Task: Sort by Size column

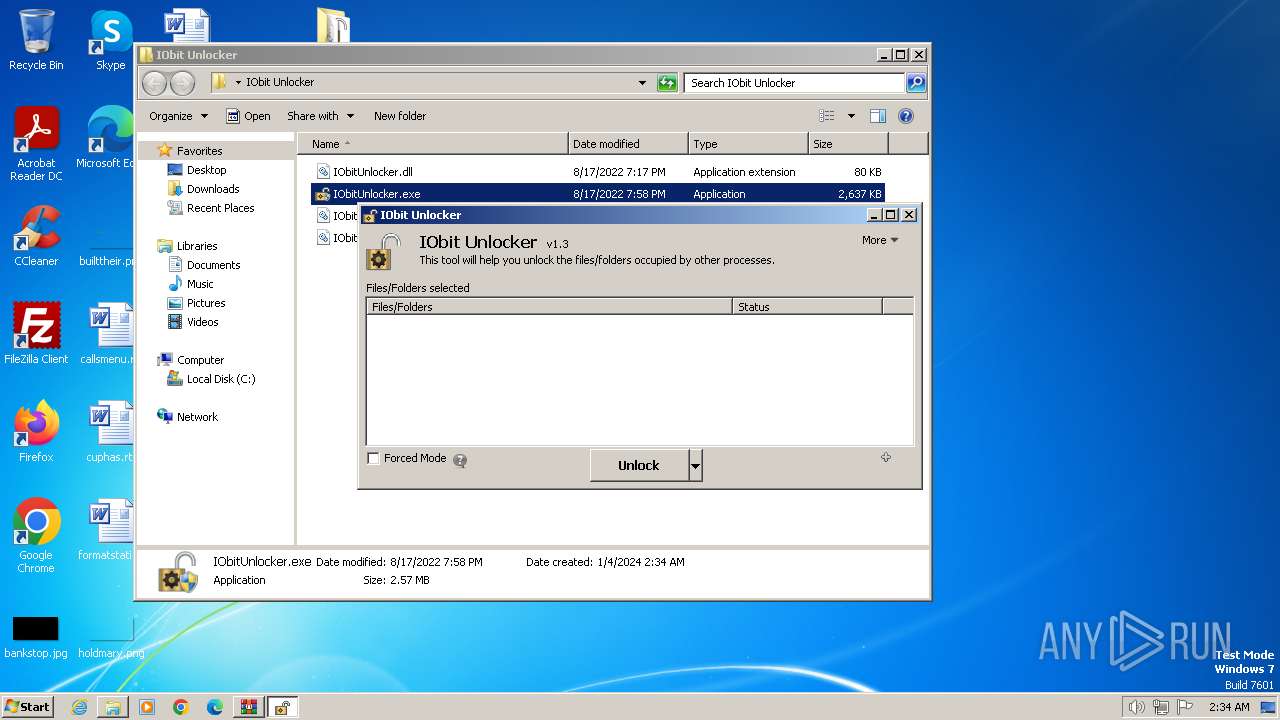Action: click(x=848, y=144)
